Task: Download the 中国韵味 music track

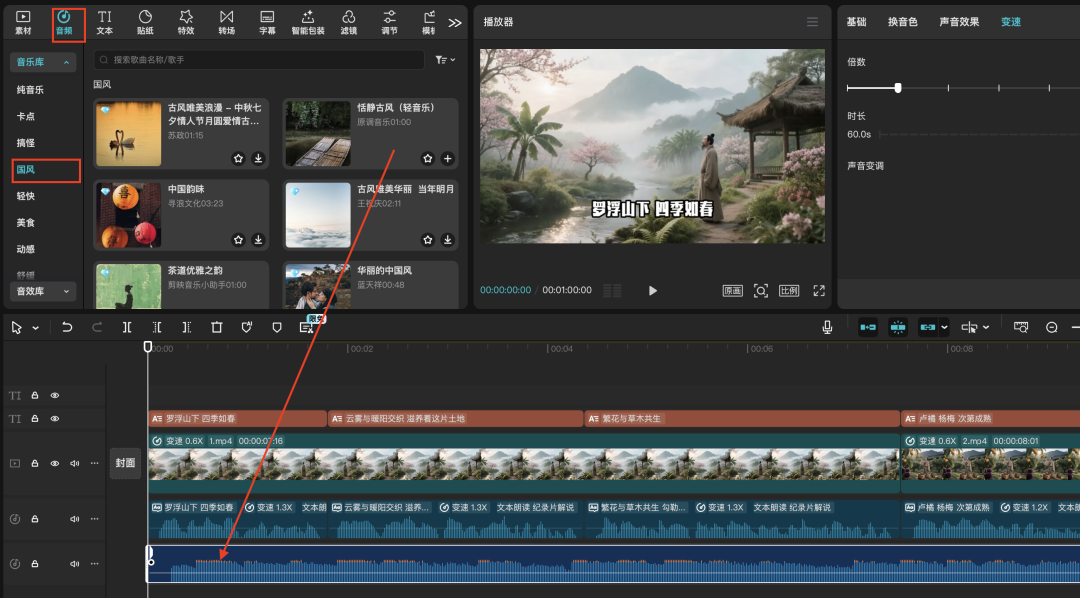Action: click(x=258, y=240)
